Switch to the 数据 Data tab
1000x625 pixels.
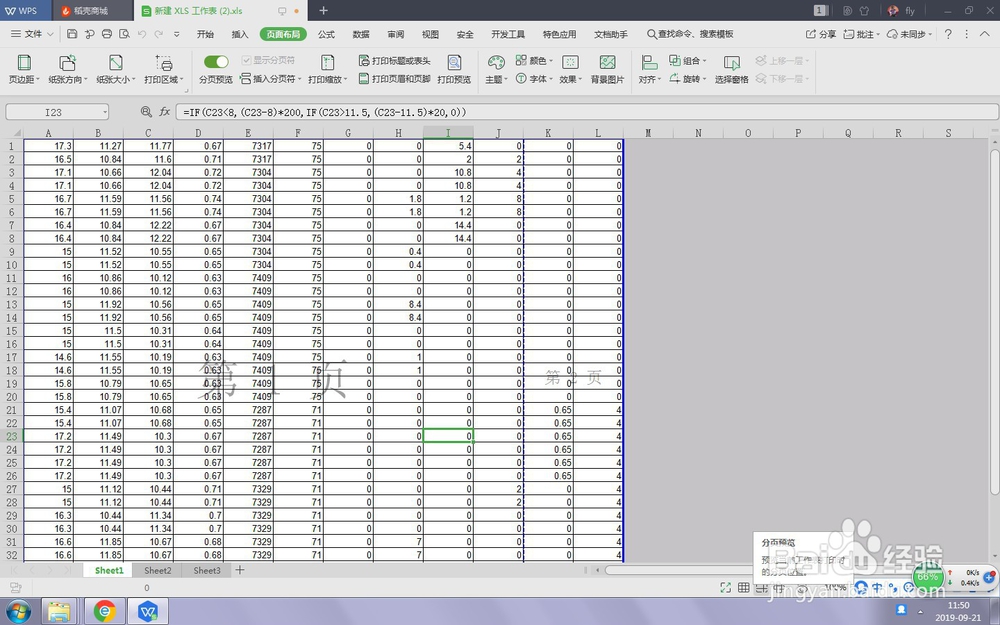pyautogui.click(x=361, y=34)
